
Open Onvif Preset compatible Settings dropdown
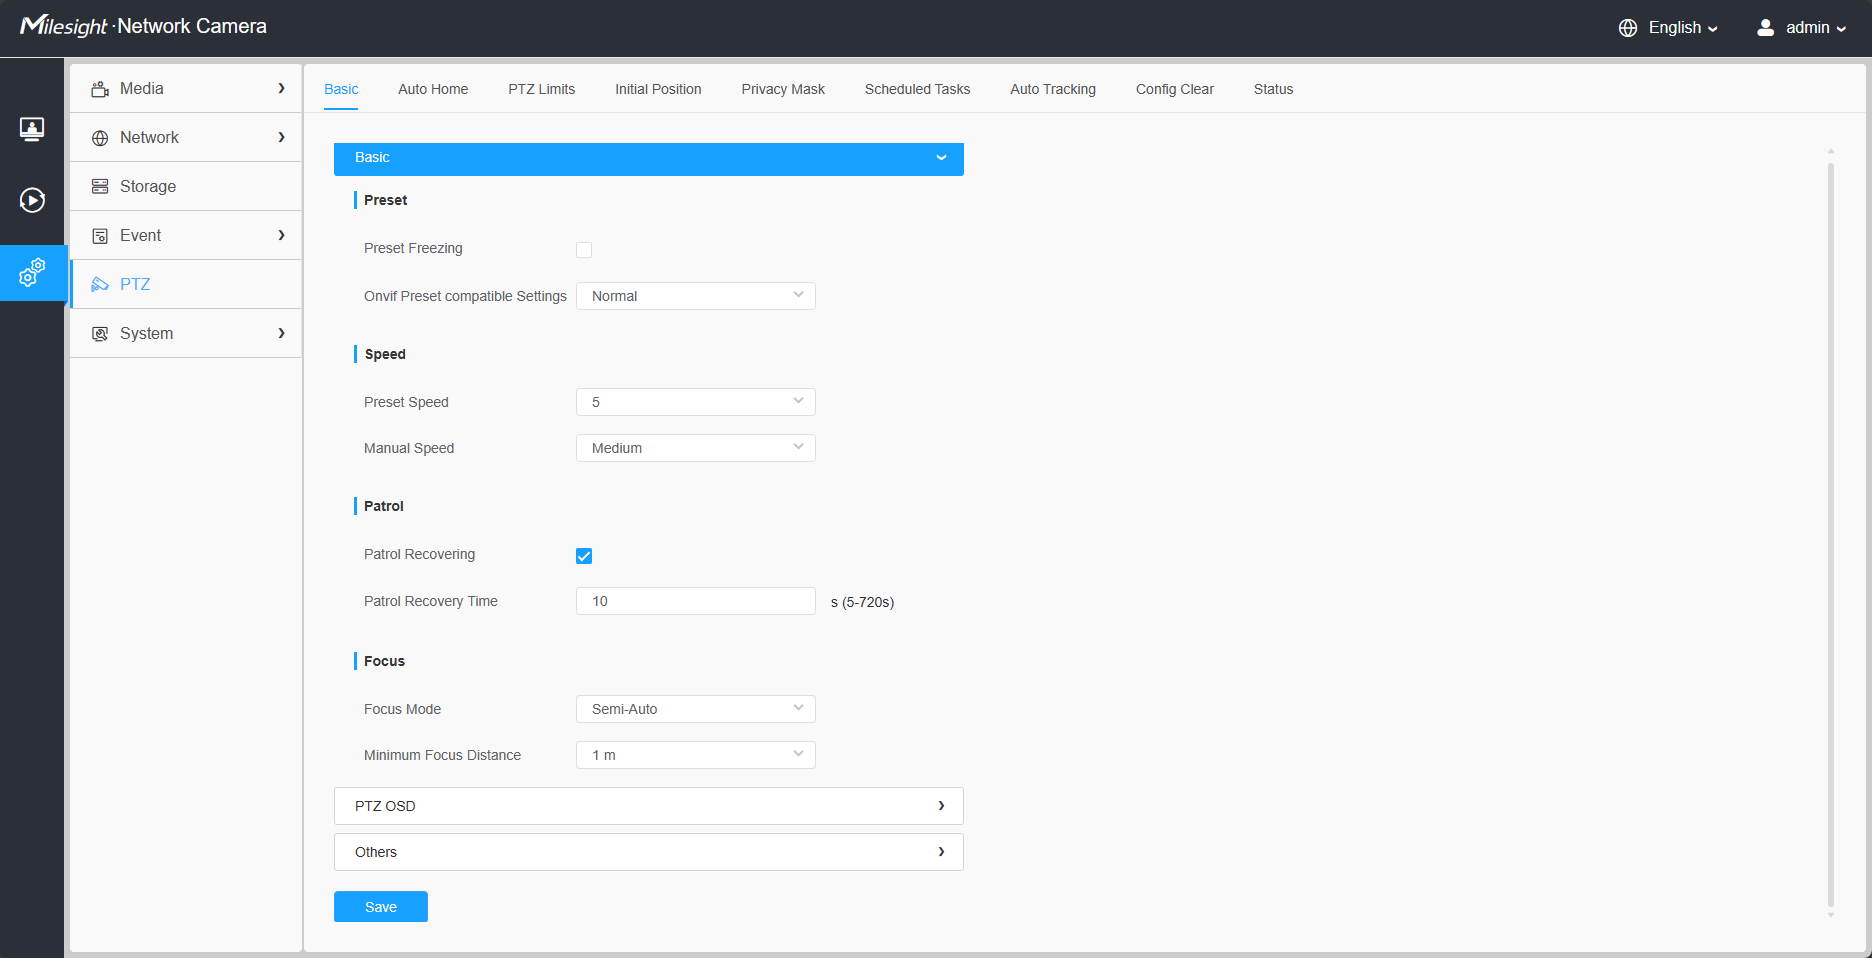click(x=696, y=296)
